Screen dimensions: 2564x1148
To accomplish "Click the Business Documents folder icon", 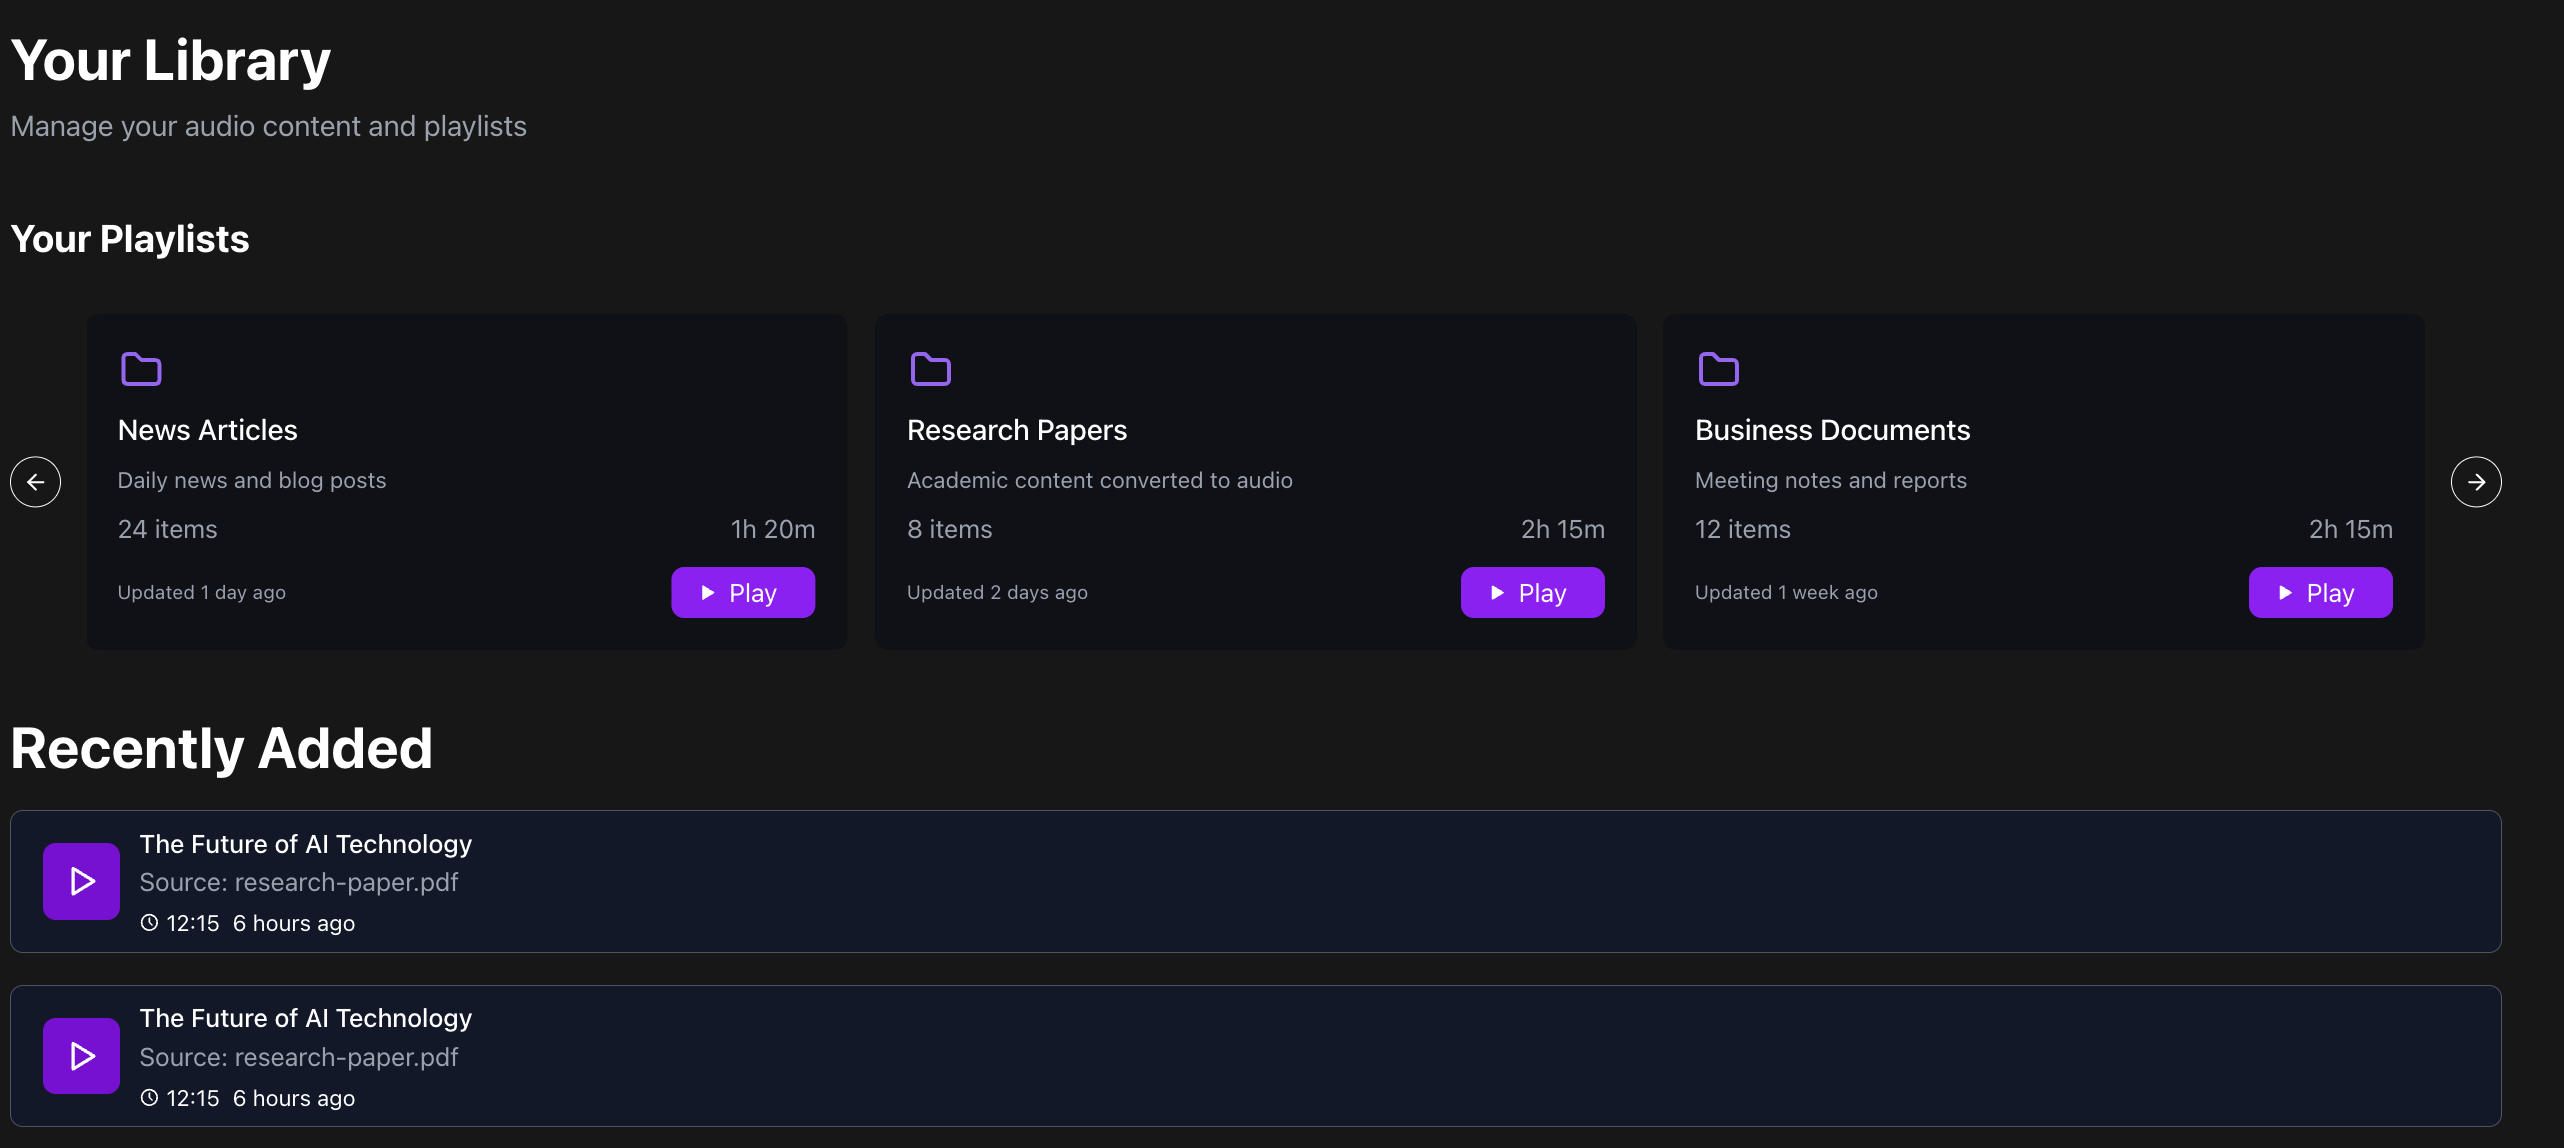I will pos(1718,369).
